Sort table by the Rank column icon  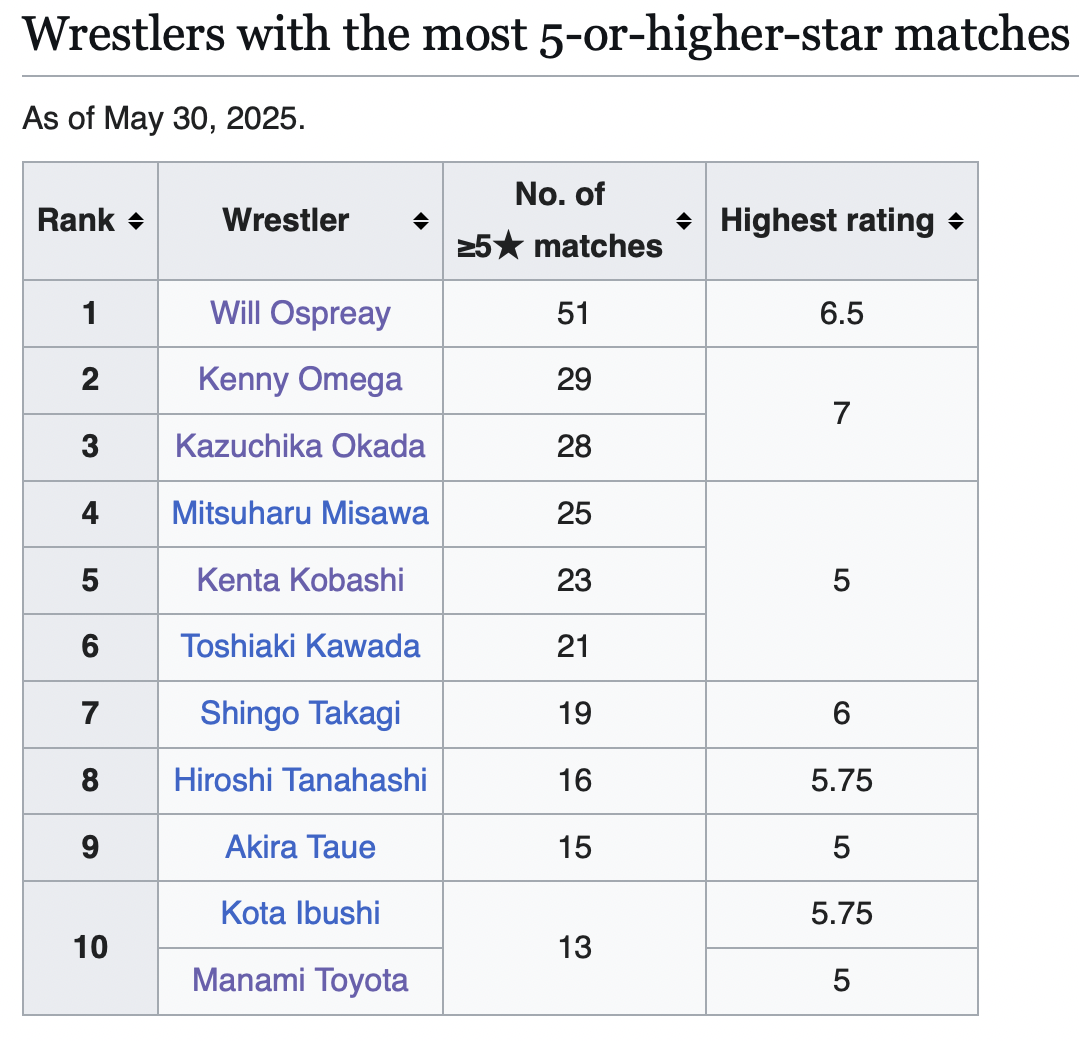click(135, 221)
